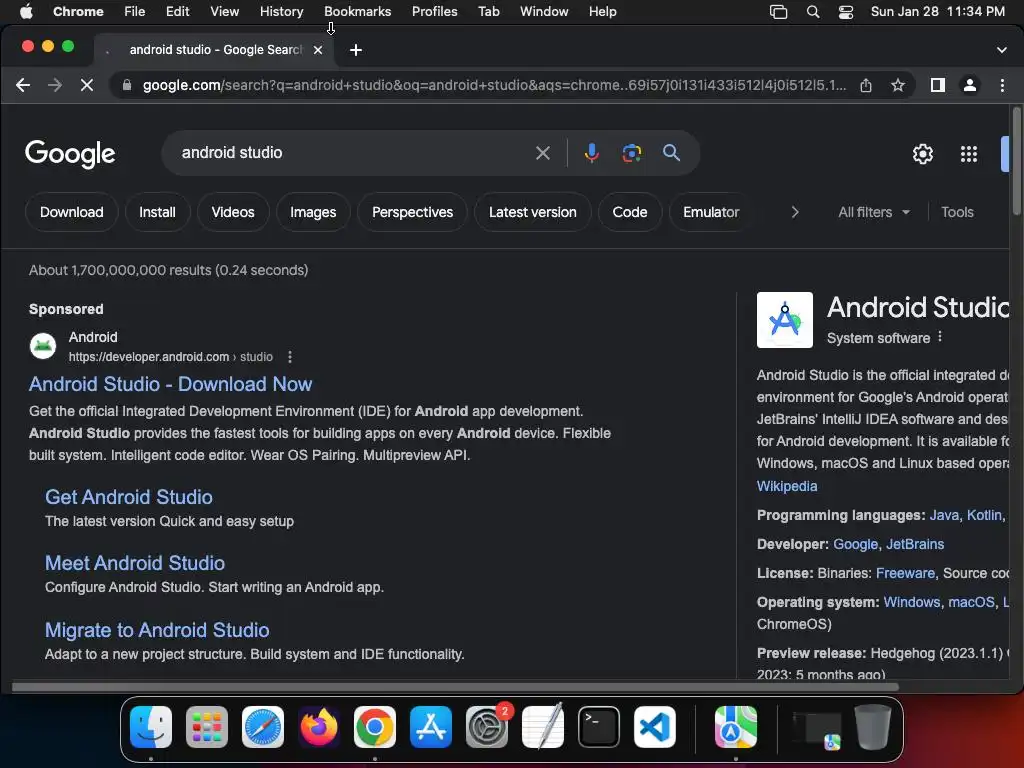
Task: Select the Download filter chip
Action: [72, 212]
